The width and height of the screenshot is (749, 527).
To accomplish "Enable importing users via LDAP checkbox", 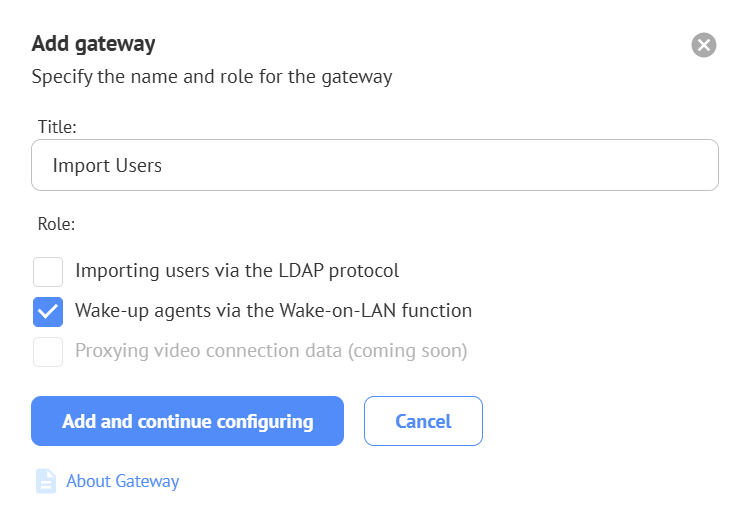I will point(48,271).
